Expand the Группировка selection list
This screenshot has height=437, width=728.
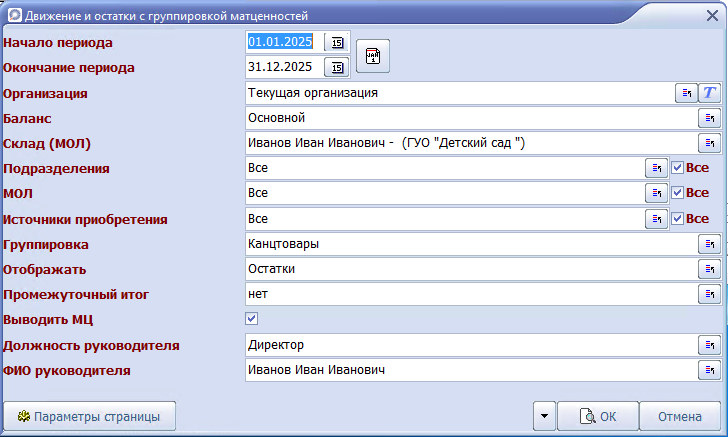click(x=709, y=243)
